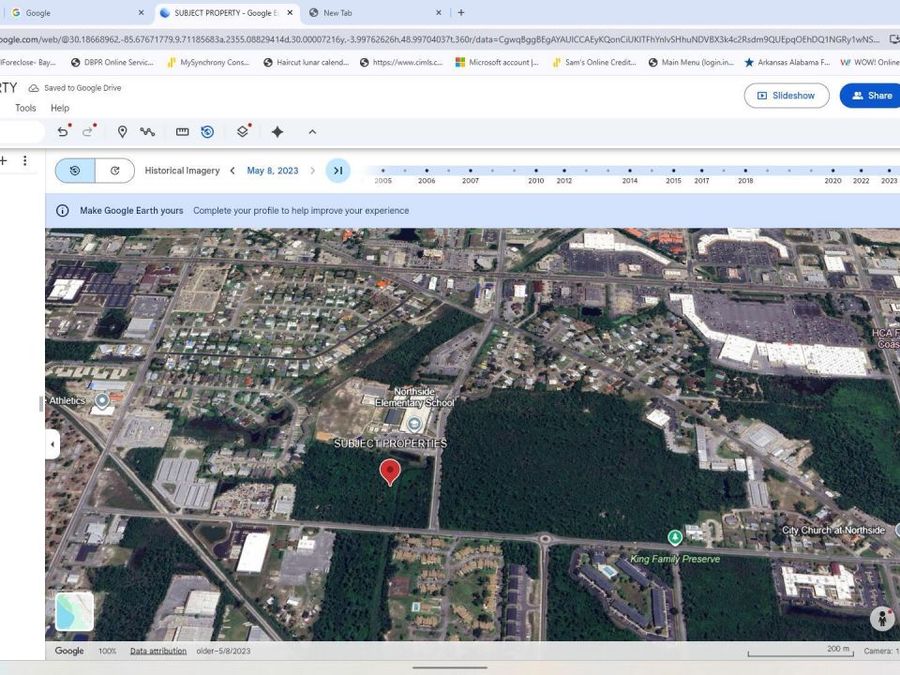
Task: Open the Data attribution link
Action: click(x=158, y=651)
